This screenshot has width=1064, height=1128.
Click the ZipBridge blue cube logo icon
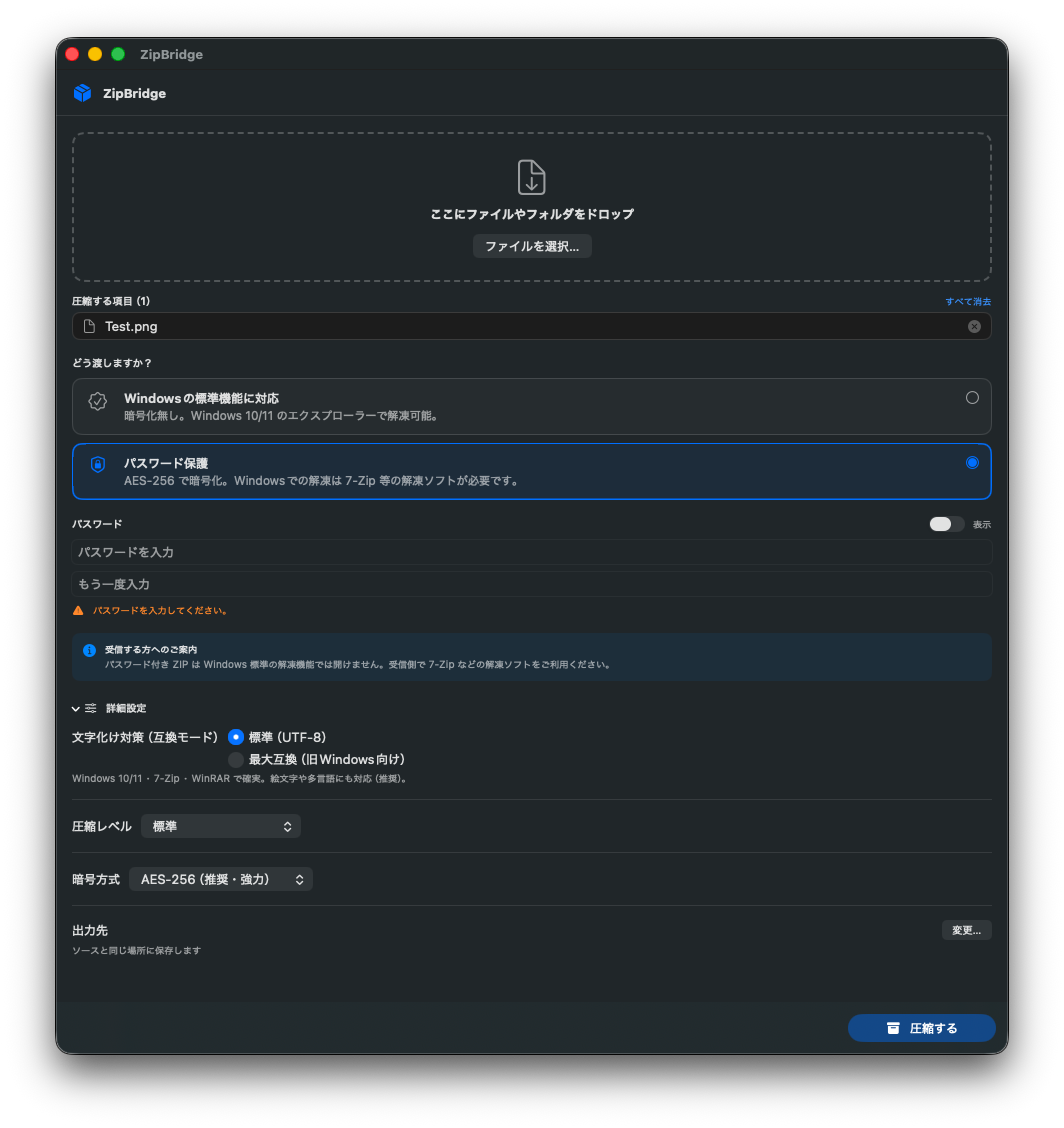[x=82, y=93]
